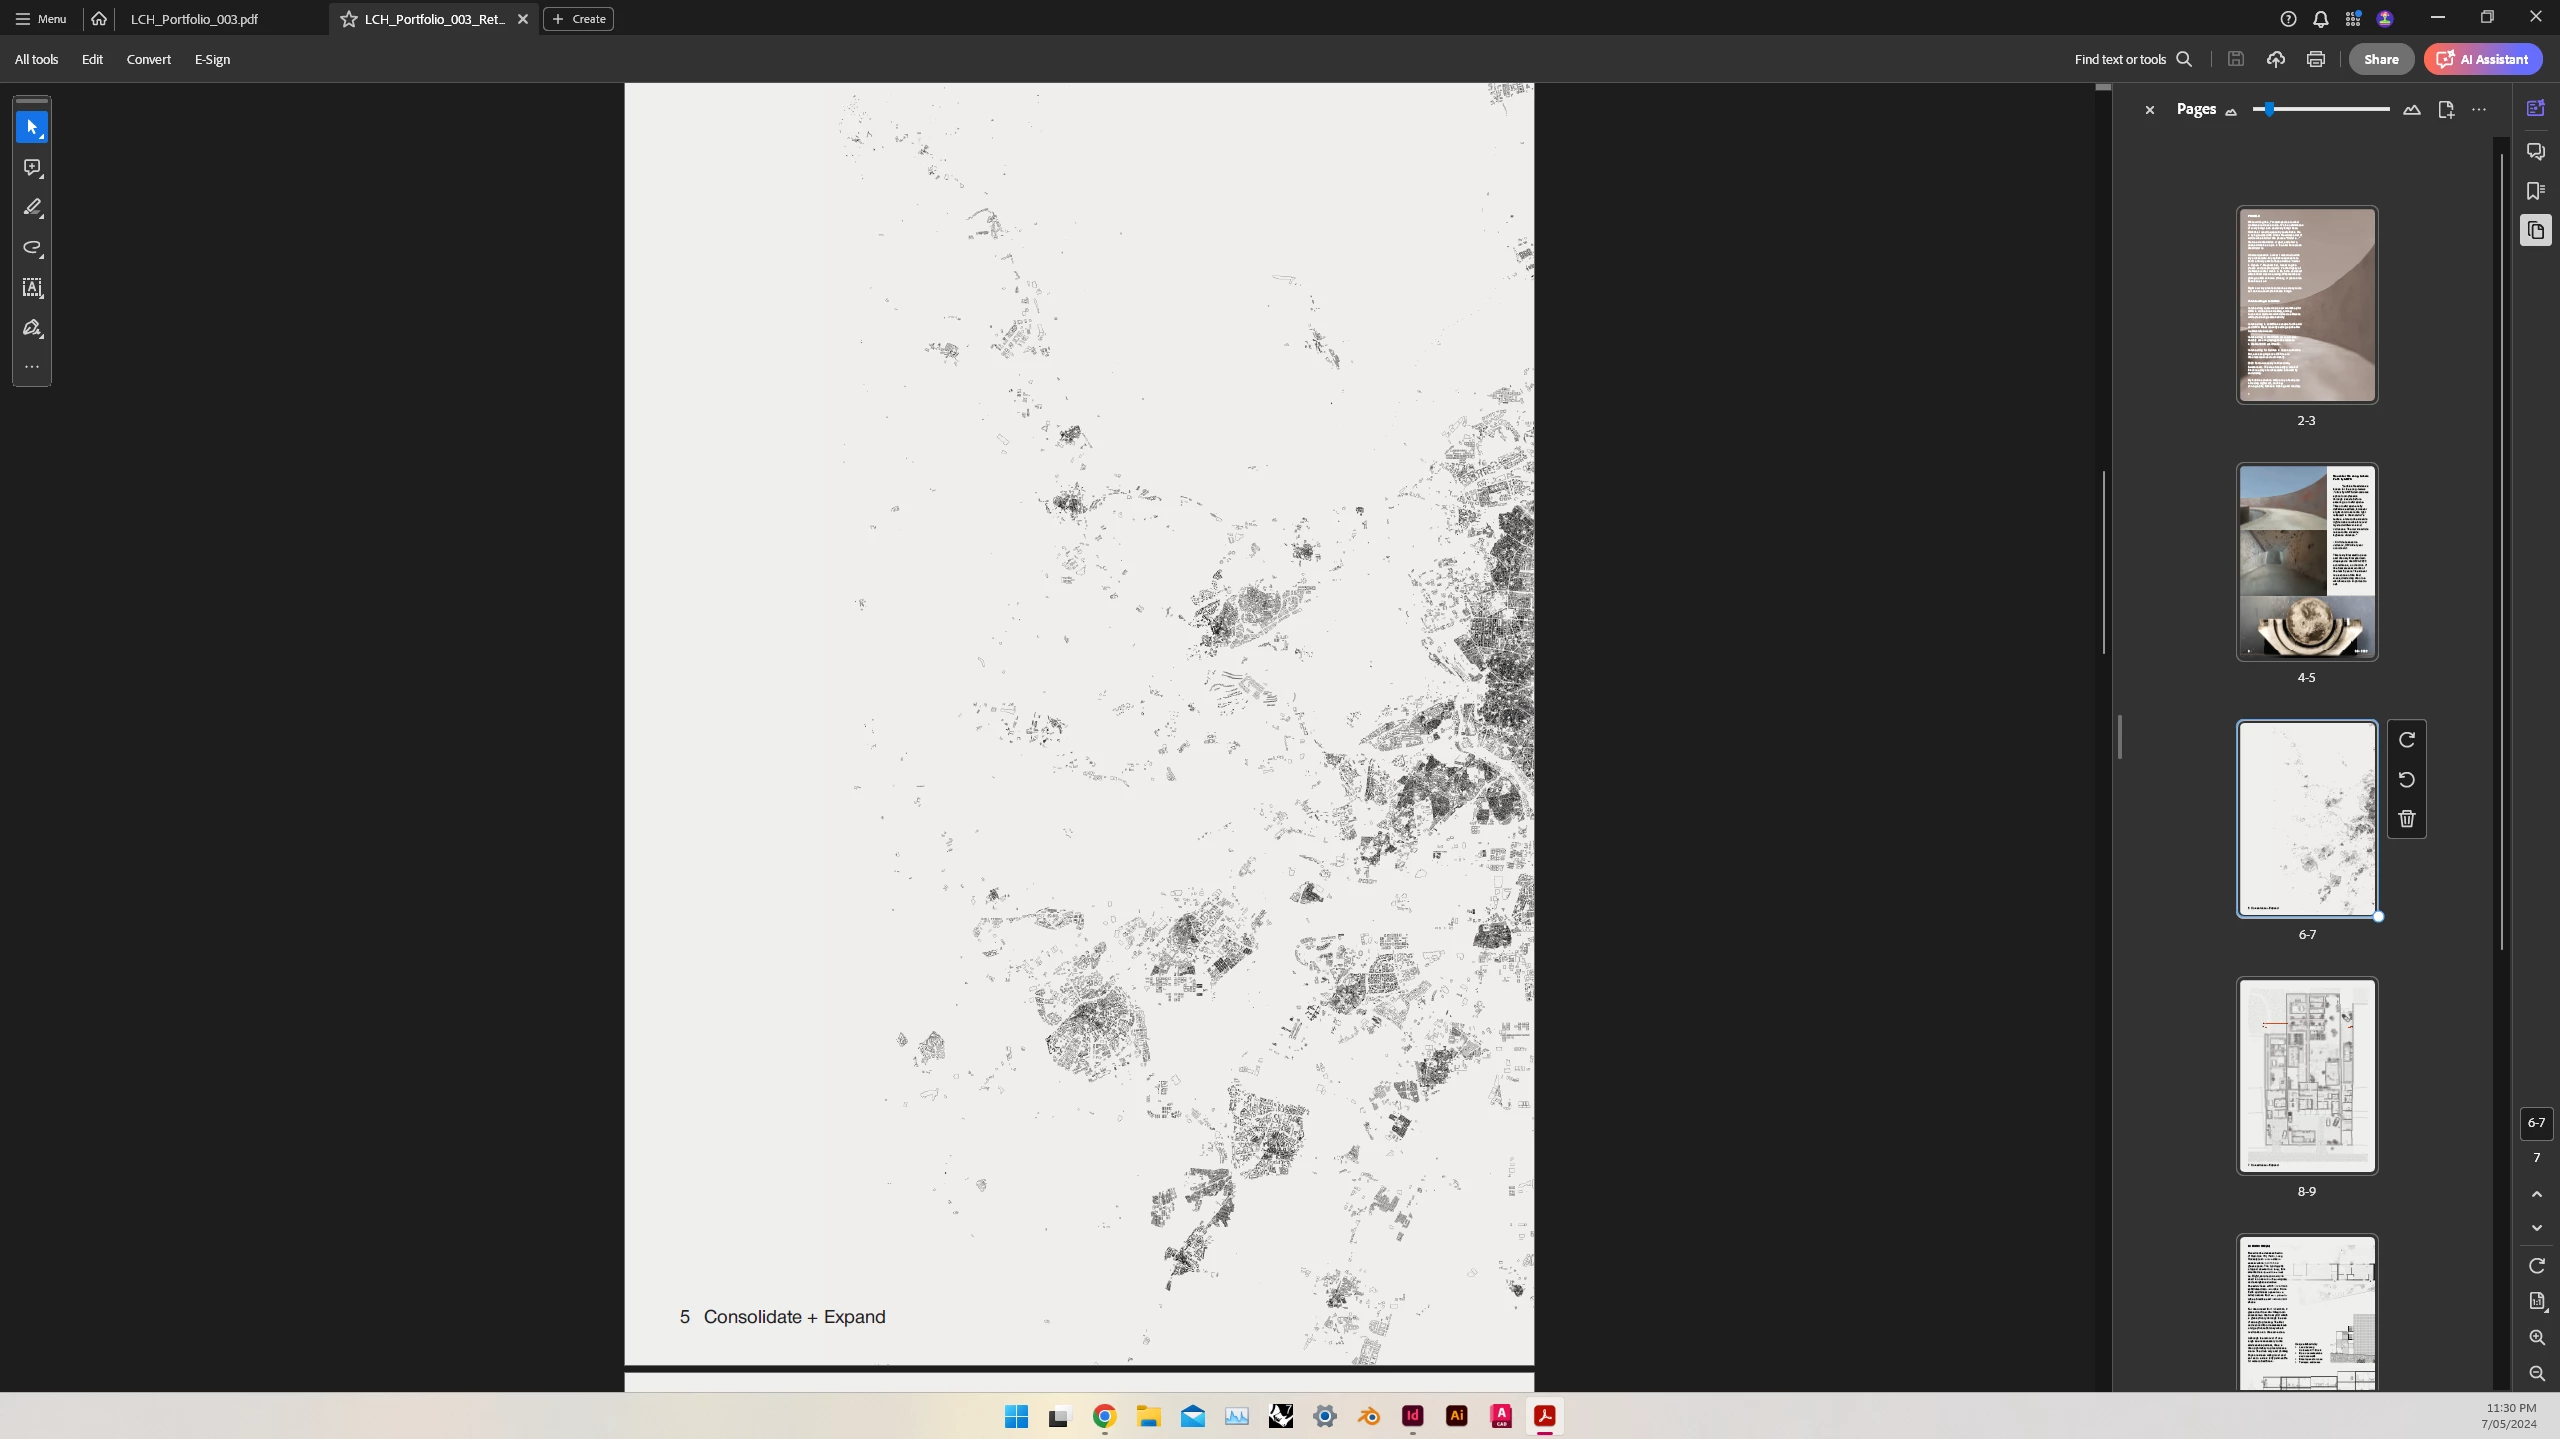Select the freehand draw tool

[x=32, y=247]
